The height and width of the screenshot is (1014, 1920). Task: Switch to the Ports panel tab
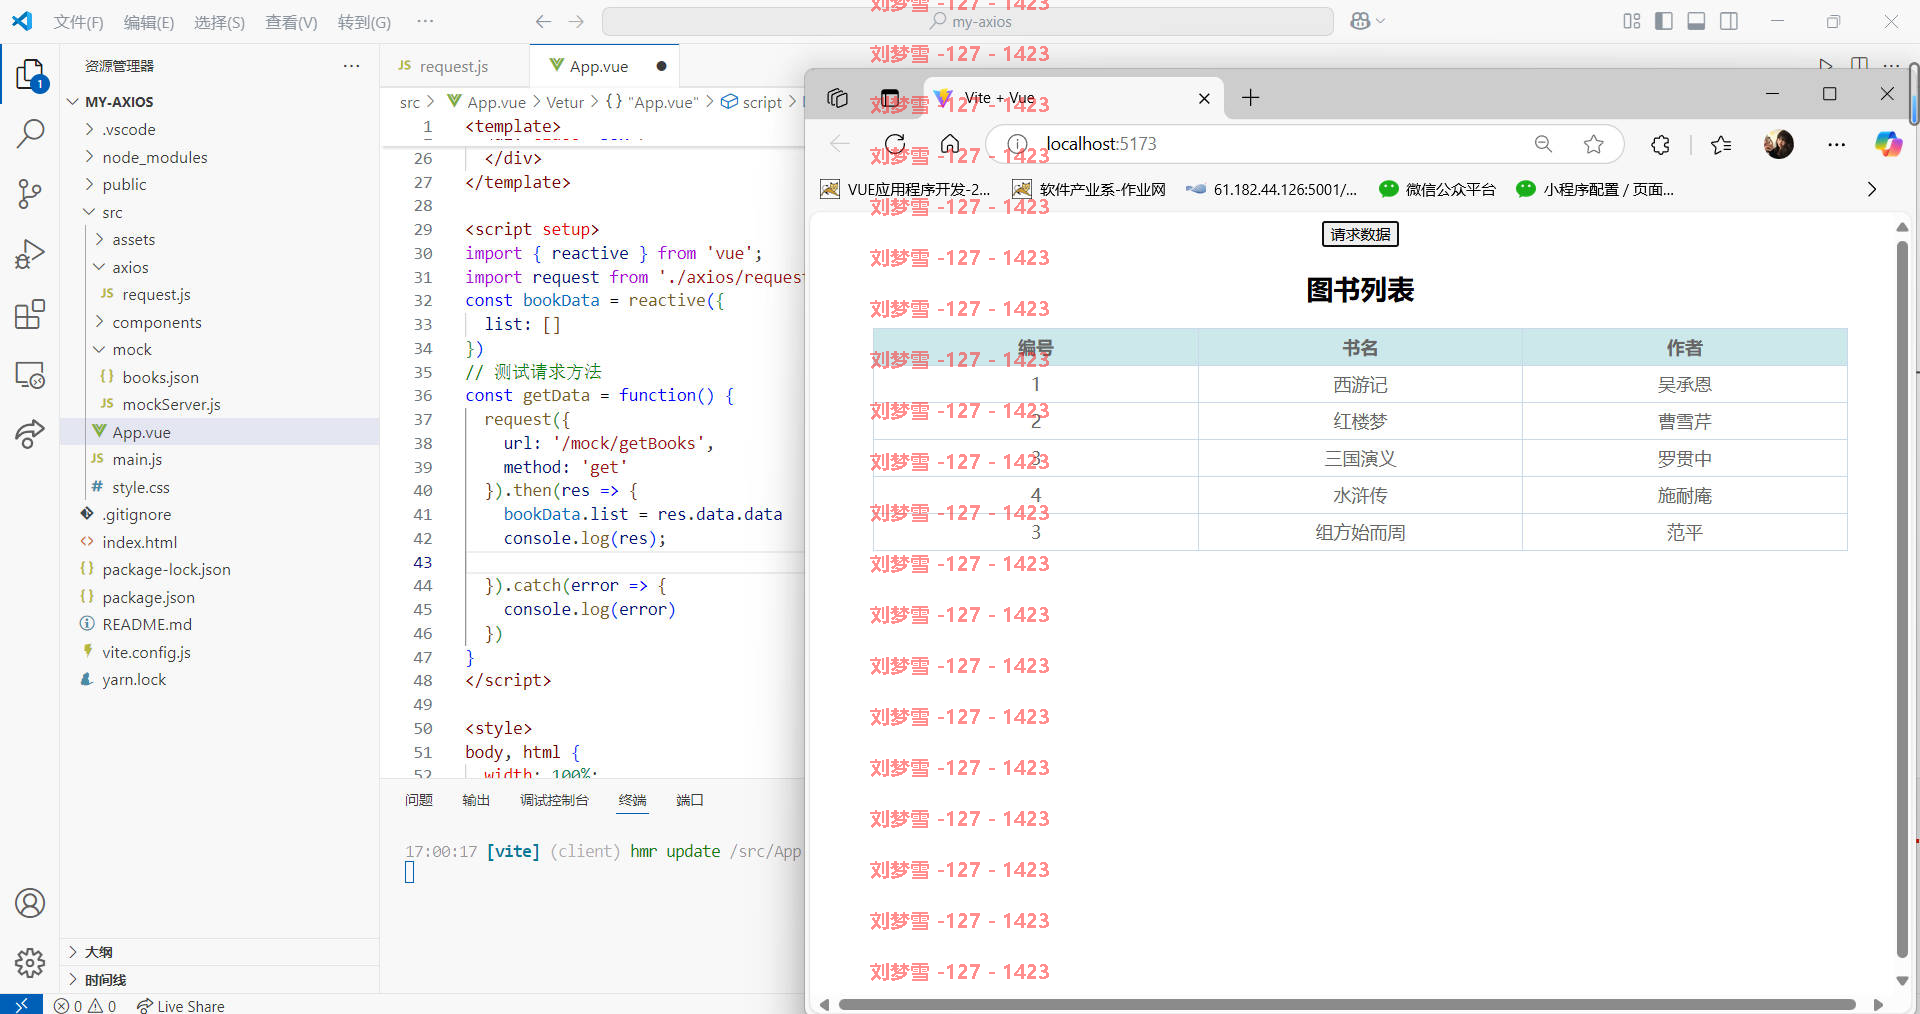click(x=689, y=800)
